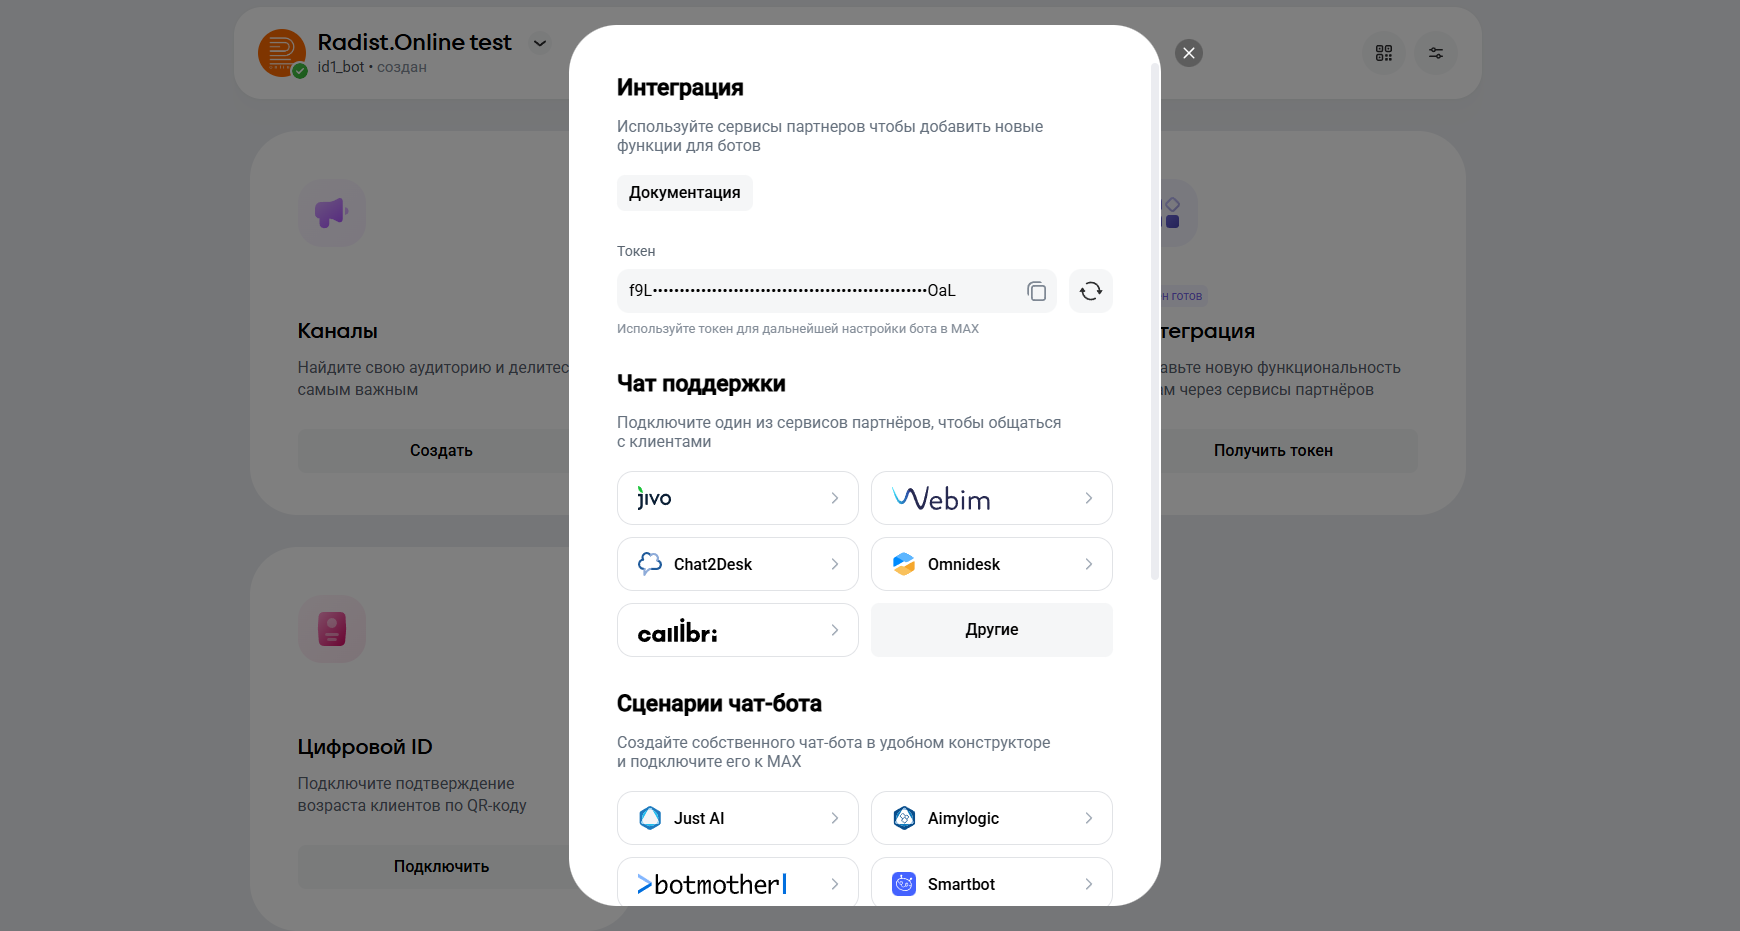Viewport: 1740px width, 931px height.
Task: Open the Webim integration
Action: (991, 498)
